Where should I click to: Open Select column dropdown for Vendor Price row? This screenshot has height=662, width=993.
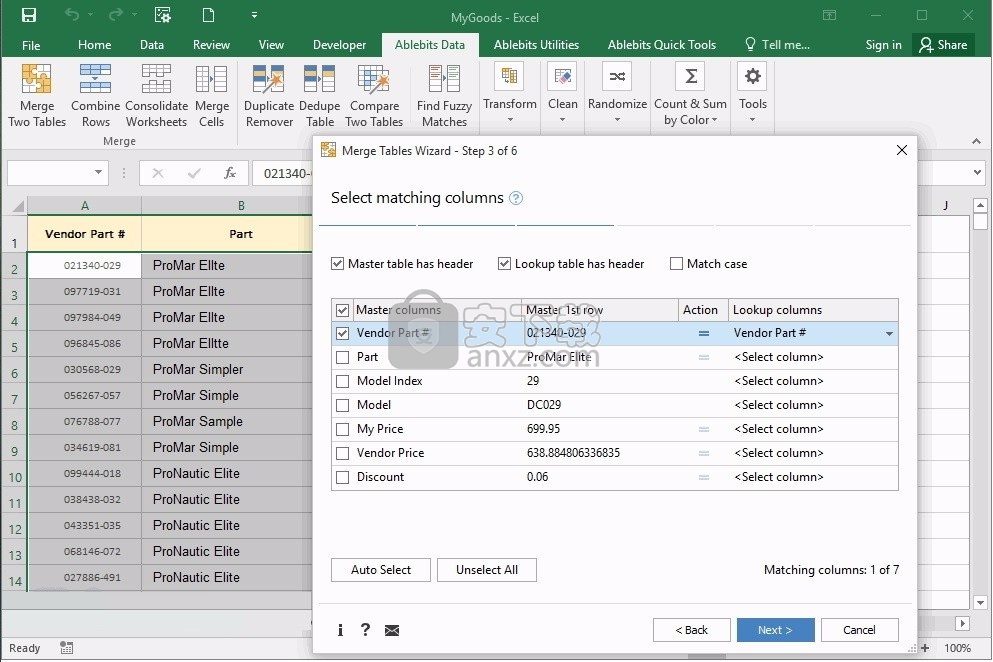click(813, 454)
